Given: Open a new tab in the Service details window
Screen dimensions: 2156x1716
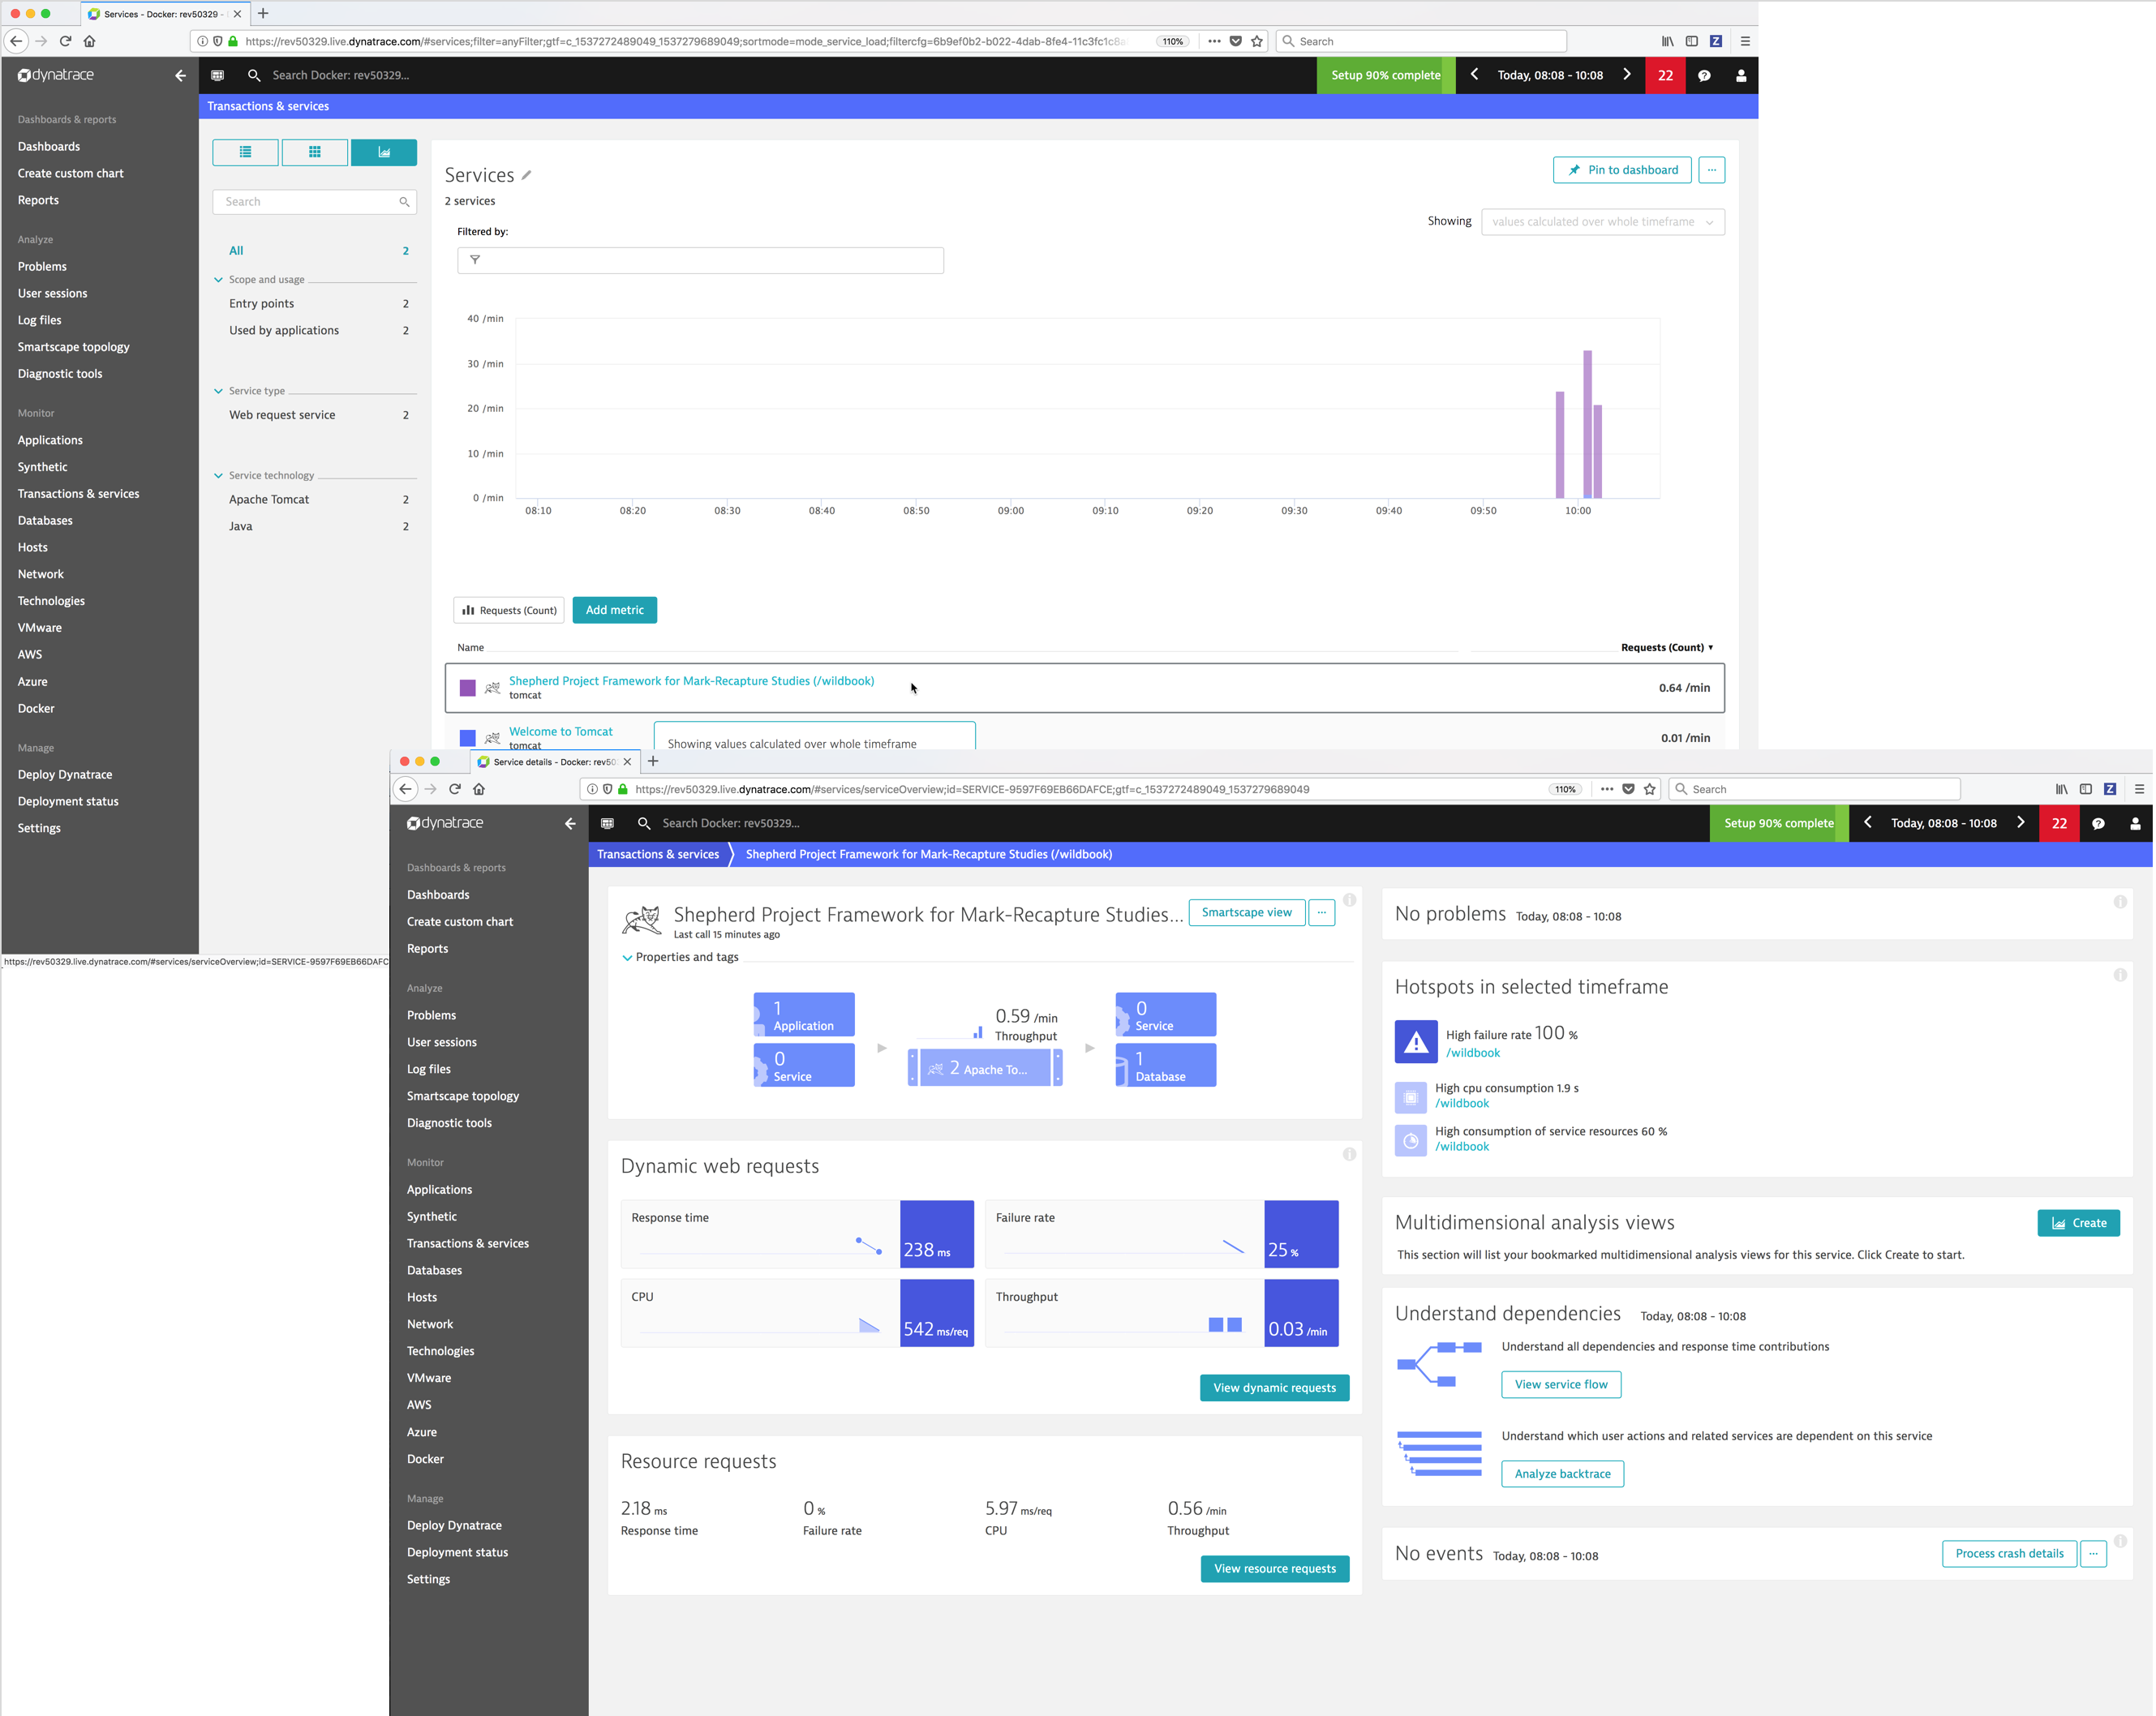Looking at the screenshot, I should [653, 762].
